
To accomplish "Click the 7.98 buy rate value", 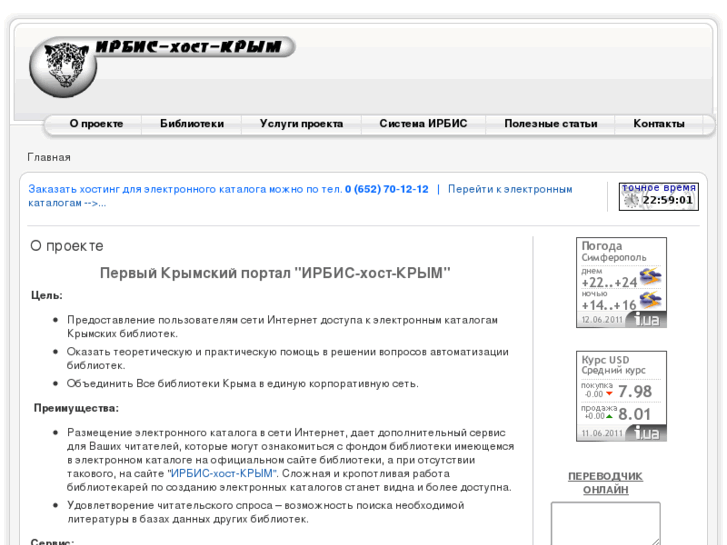I will tap(635, 391).
